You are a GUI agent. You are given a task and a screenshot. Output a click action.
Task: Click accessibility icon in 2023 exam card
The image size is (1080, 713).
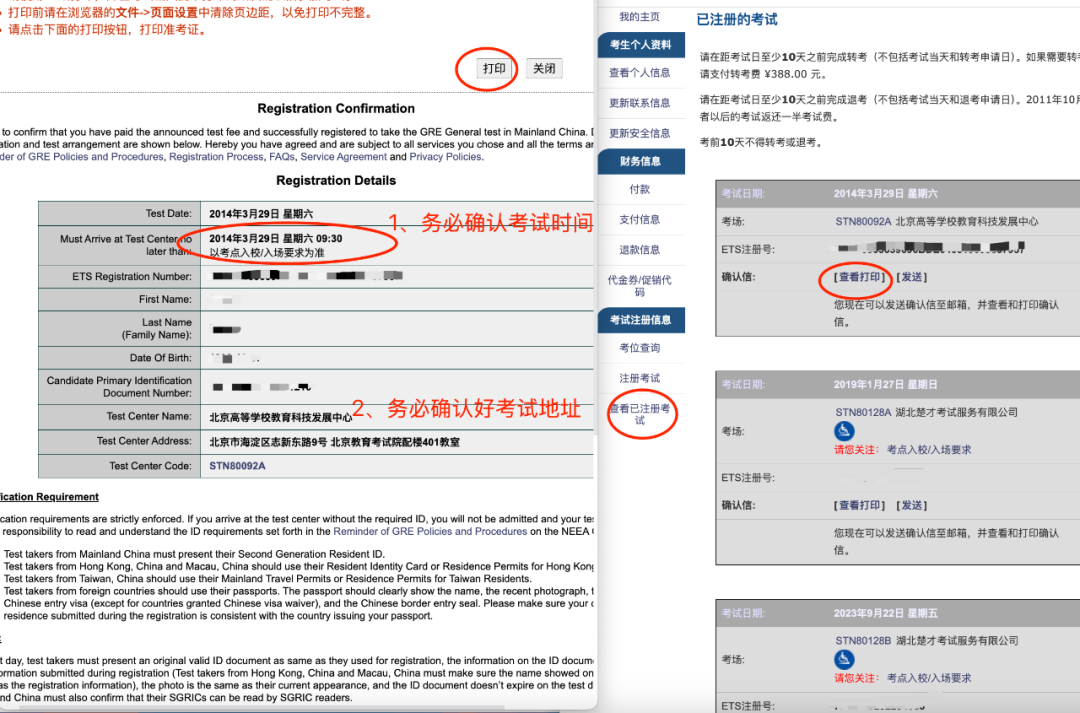coord(844,659)
